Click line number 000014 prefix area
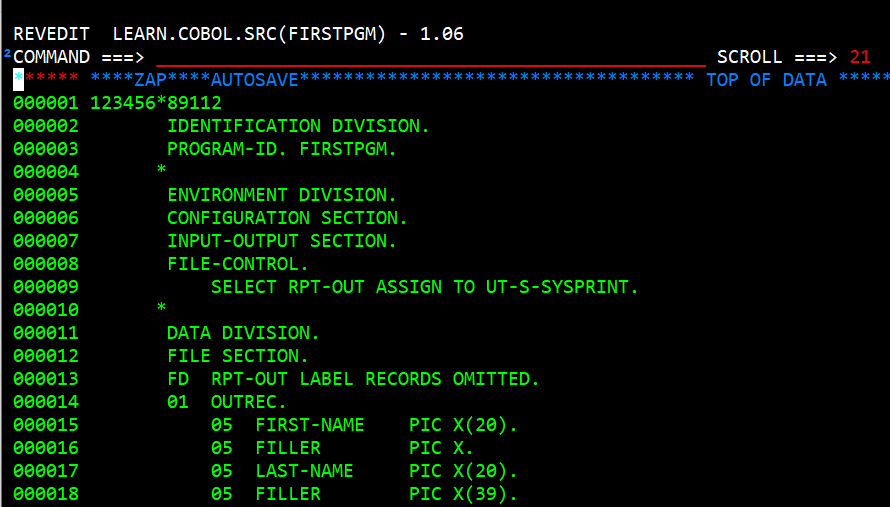 coord(45,402)
